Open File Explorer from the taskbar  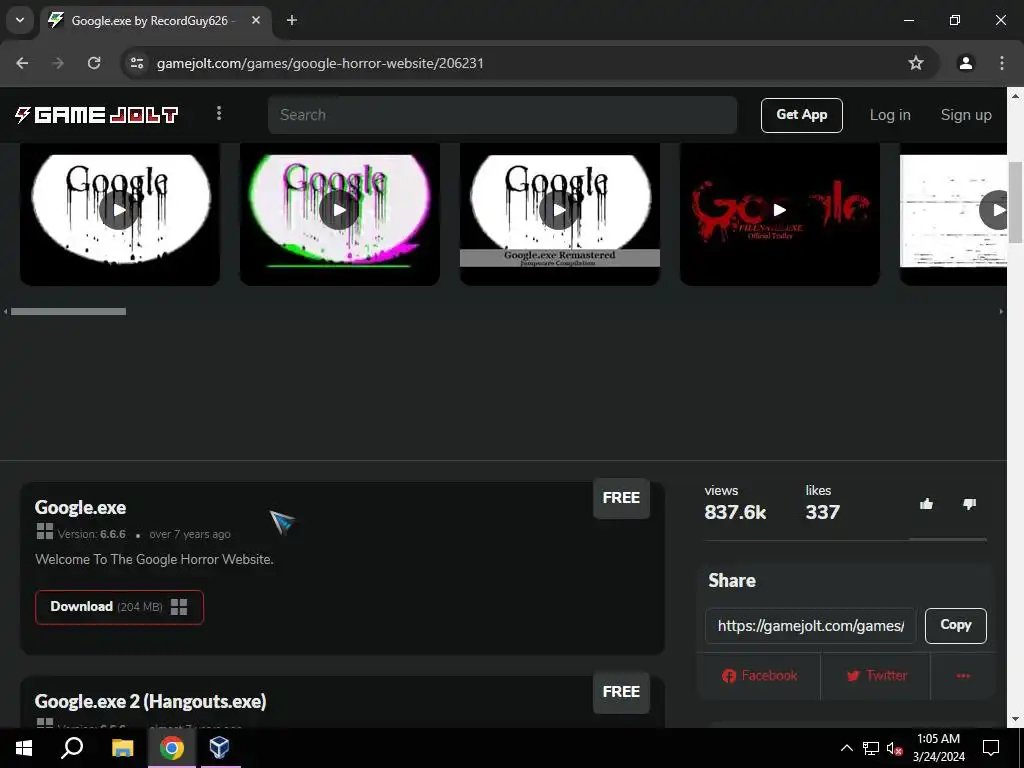point(122,748)
